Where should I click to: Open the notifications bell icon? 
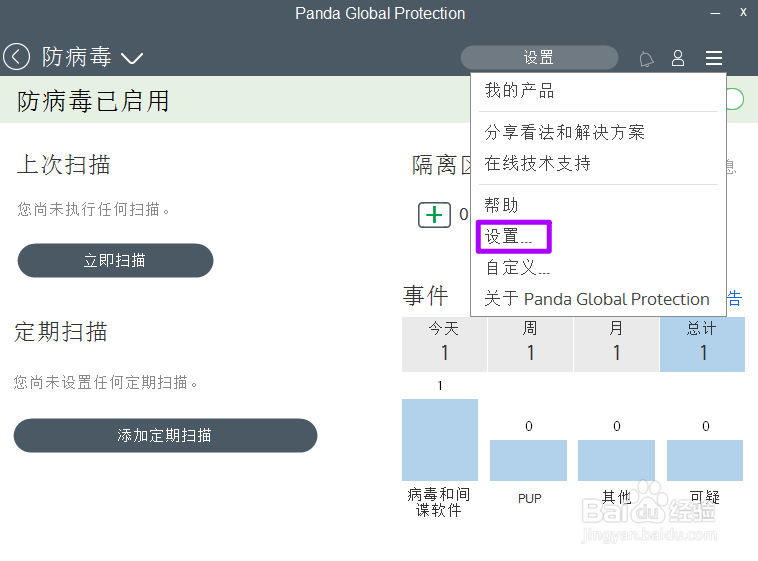pos(646,59)
